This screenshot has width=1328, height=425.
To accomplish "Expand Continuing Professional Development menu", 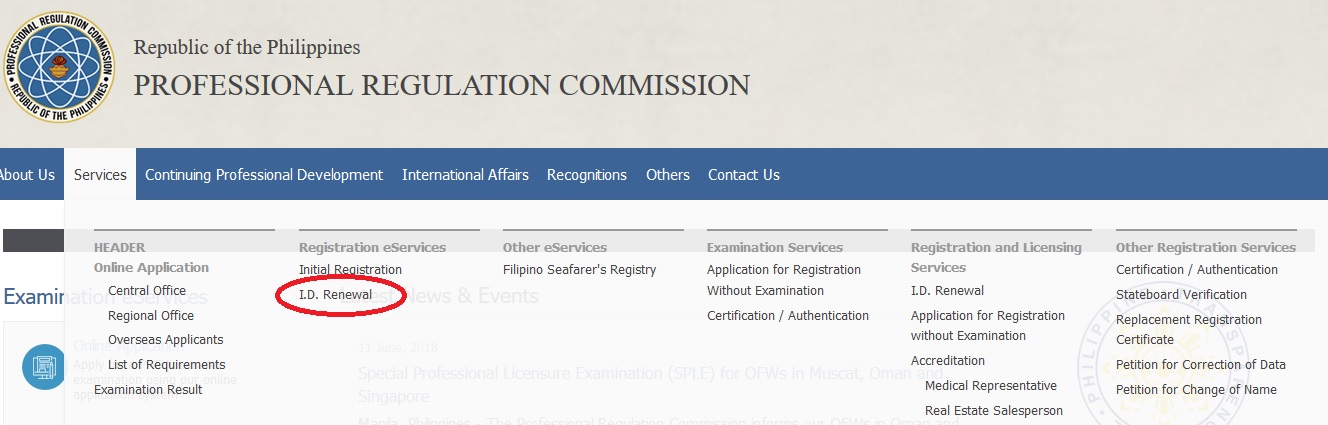I will pyautogui.click(x=264, y=175).
